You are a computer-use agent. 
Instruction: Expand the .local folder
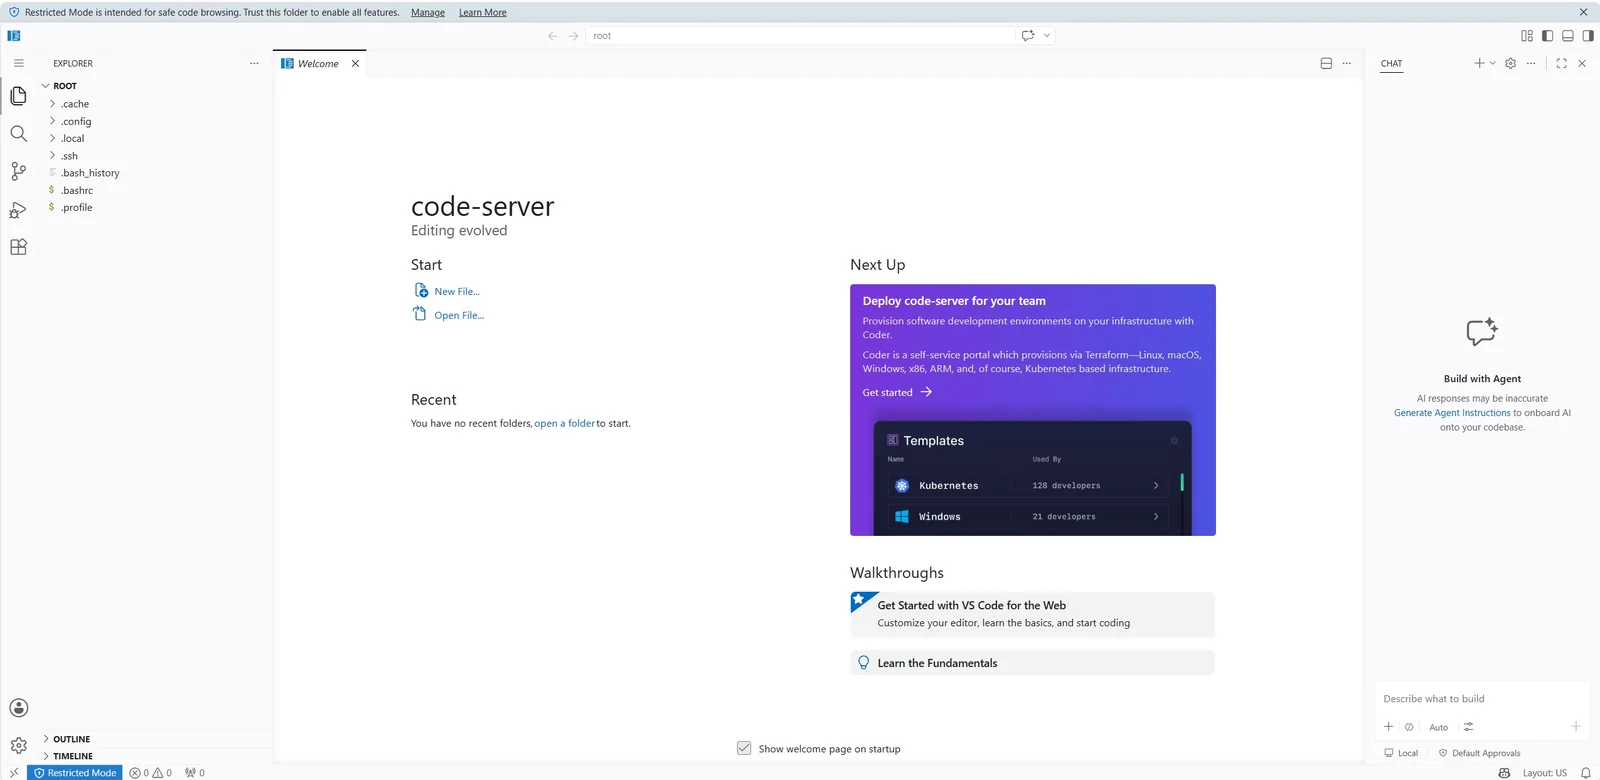click(155, 138)
